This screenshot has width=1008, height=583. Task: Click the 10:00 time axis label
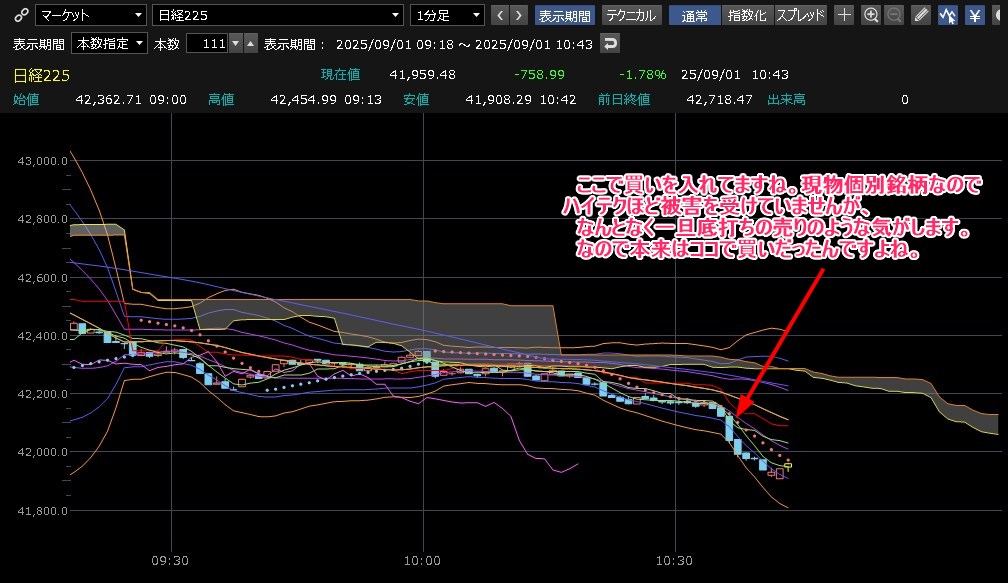coord(422,561)
